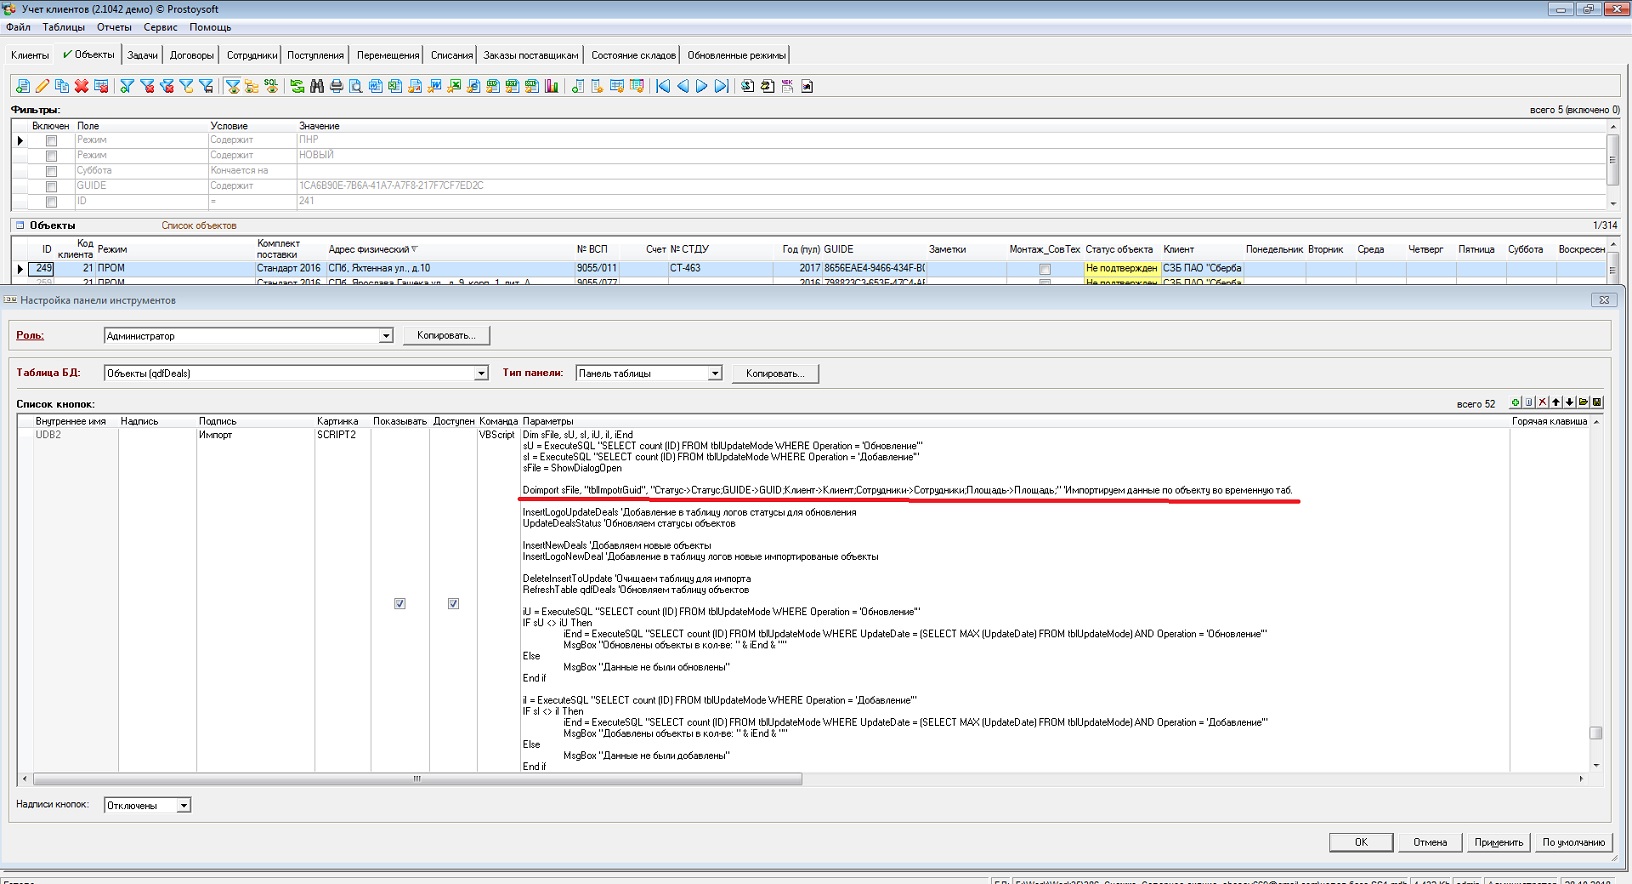Click the red X delete record icon
Image resolution: width=1632 pixels, height=884 pixels.
click(81, 87)
